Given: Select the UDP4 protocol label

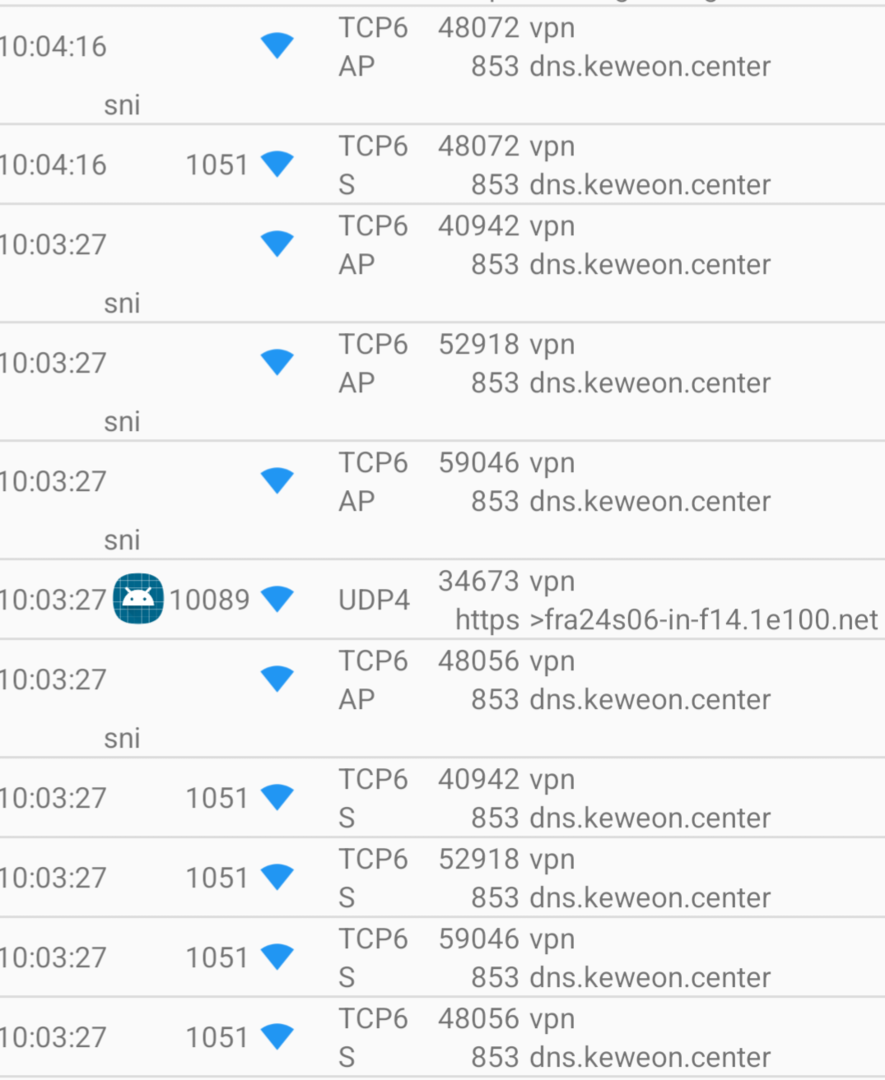Looking at the screenshot, I should (374, 600).
